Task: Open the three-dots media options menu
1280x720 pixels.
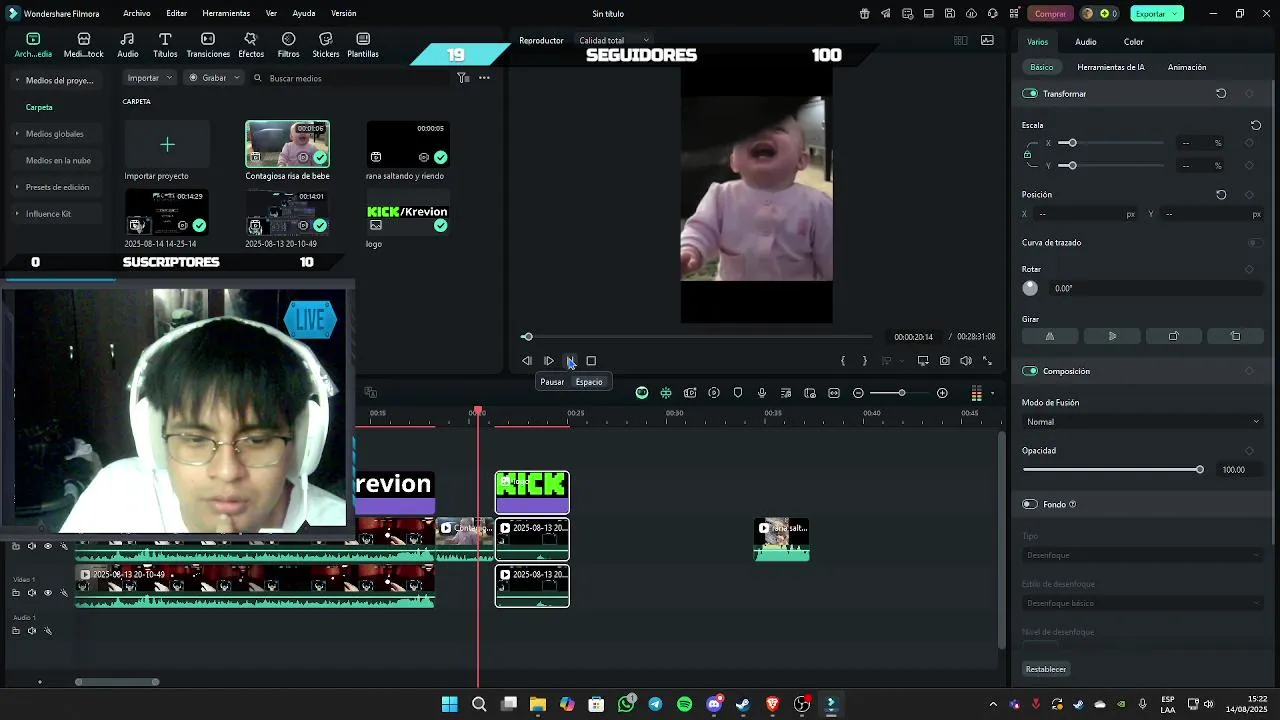Action: [484, 78]
